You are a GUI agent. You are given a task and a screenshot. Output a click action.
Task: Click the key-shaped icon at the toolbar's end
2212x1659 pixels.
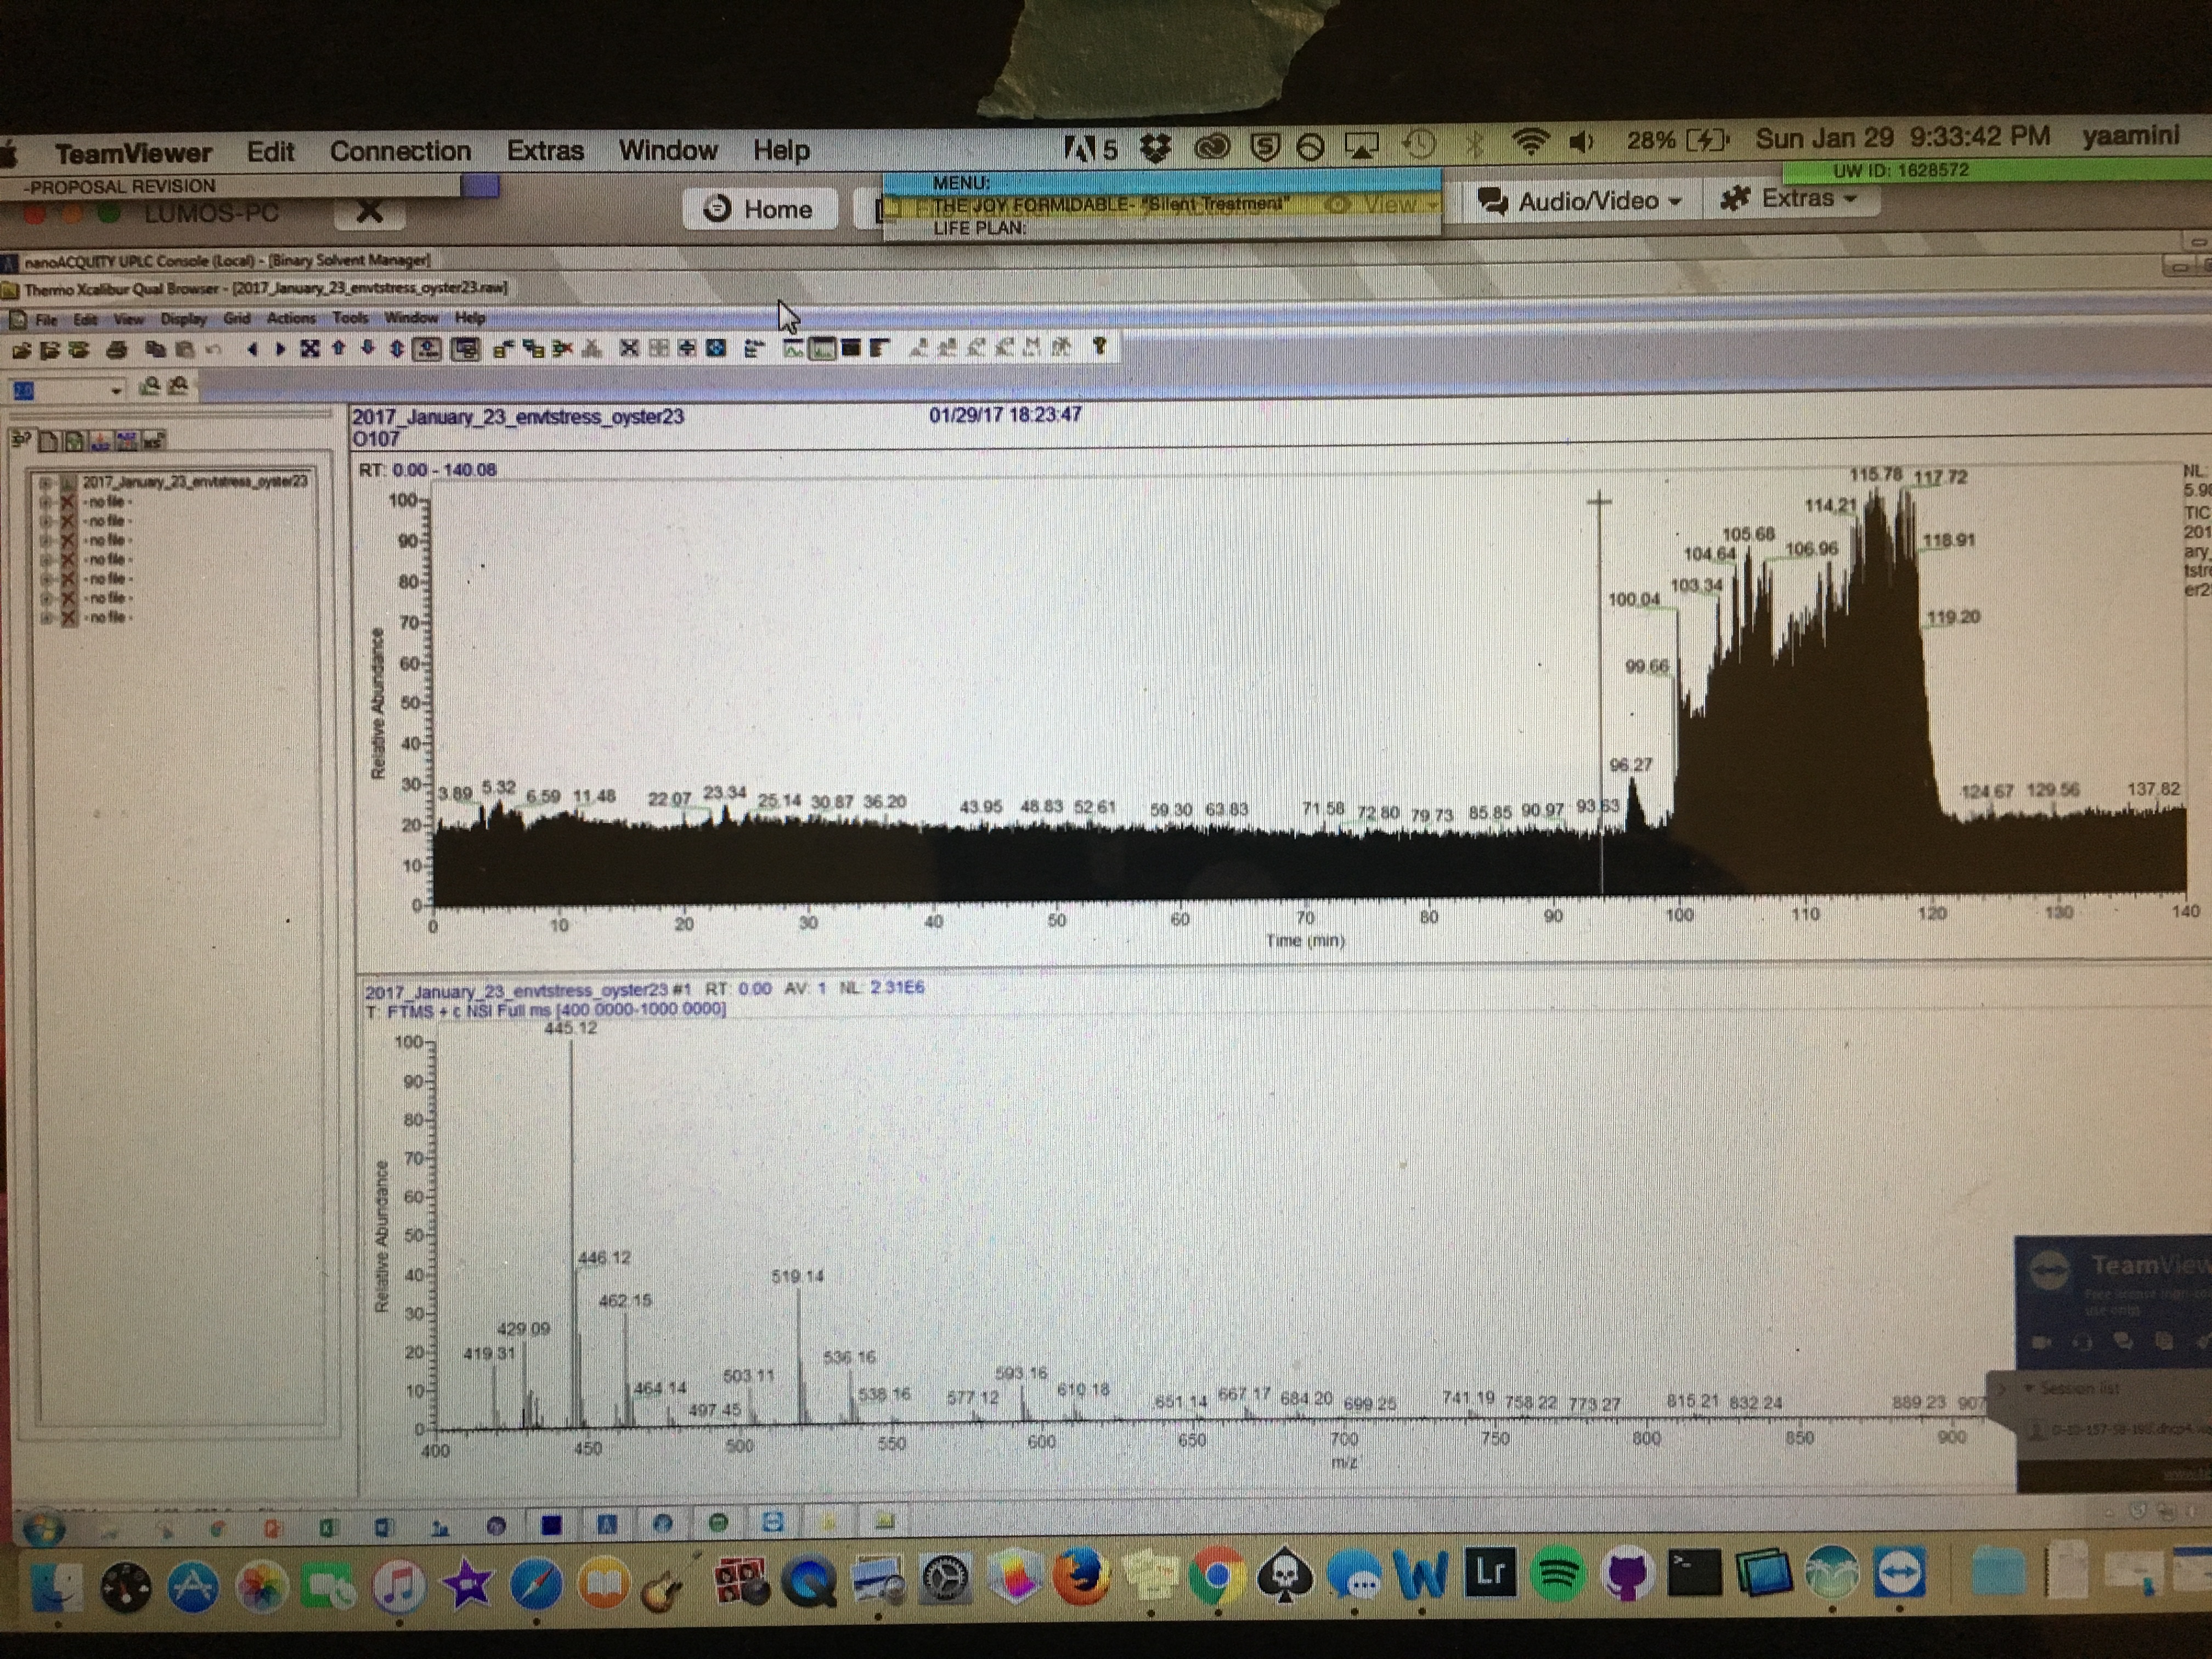tap(1100, 346)
